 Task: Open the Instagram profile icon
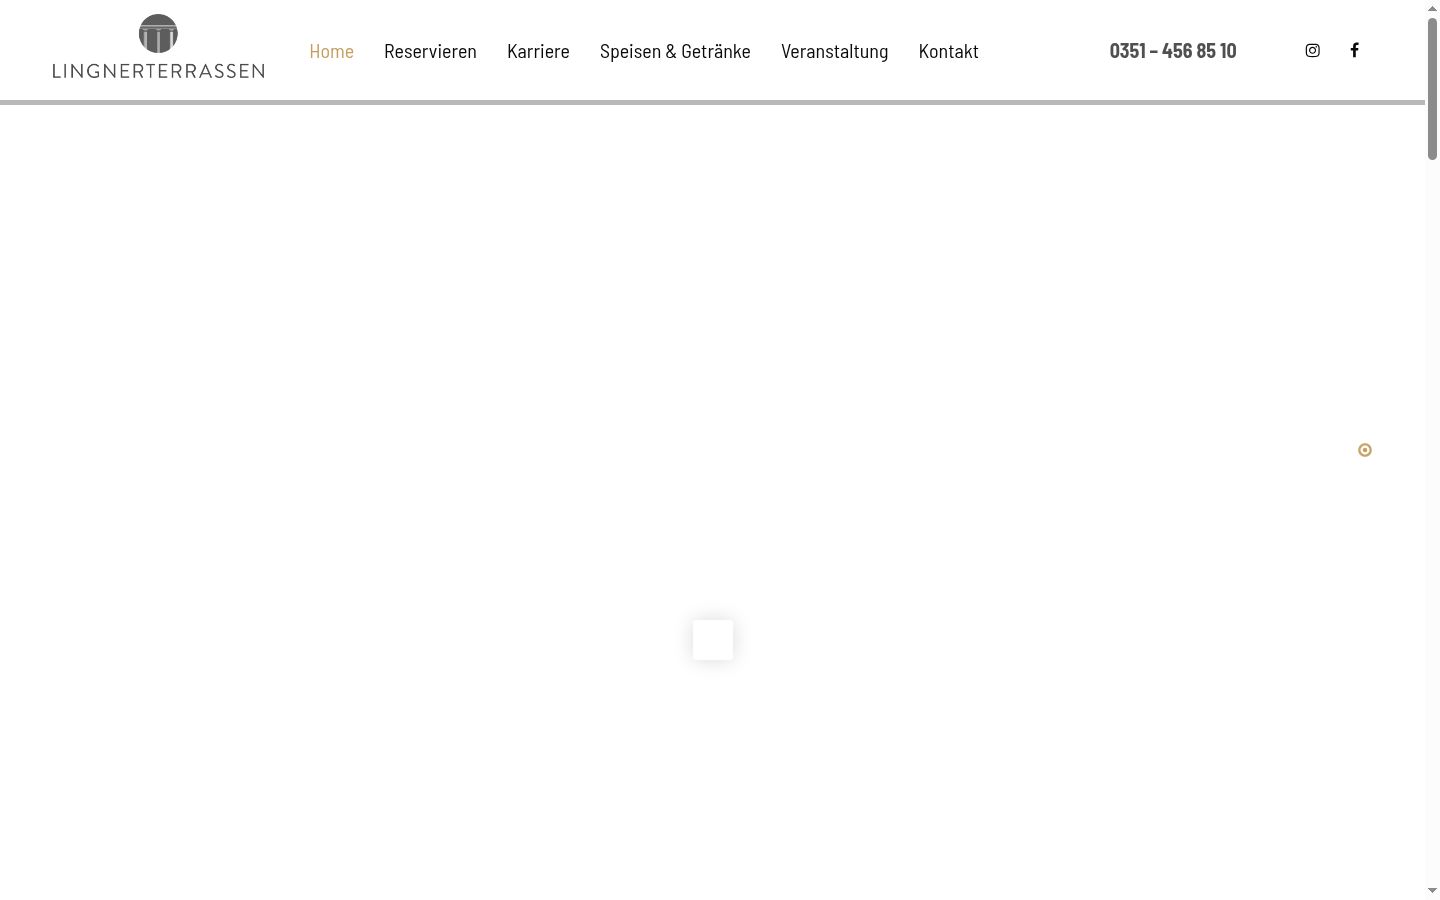(1312, 50)
